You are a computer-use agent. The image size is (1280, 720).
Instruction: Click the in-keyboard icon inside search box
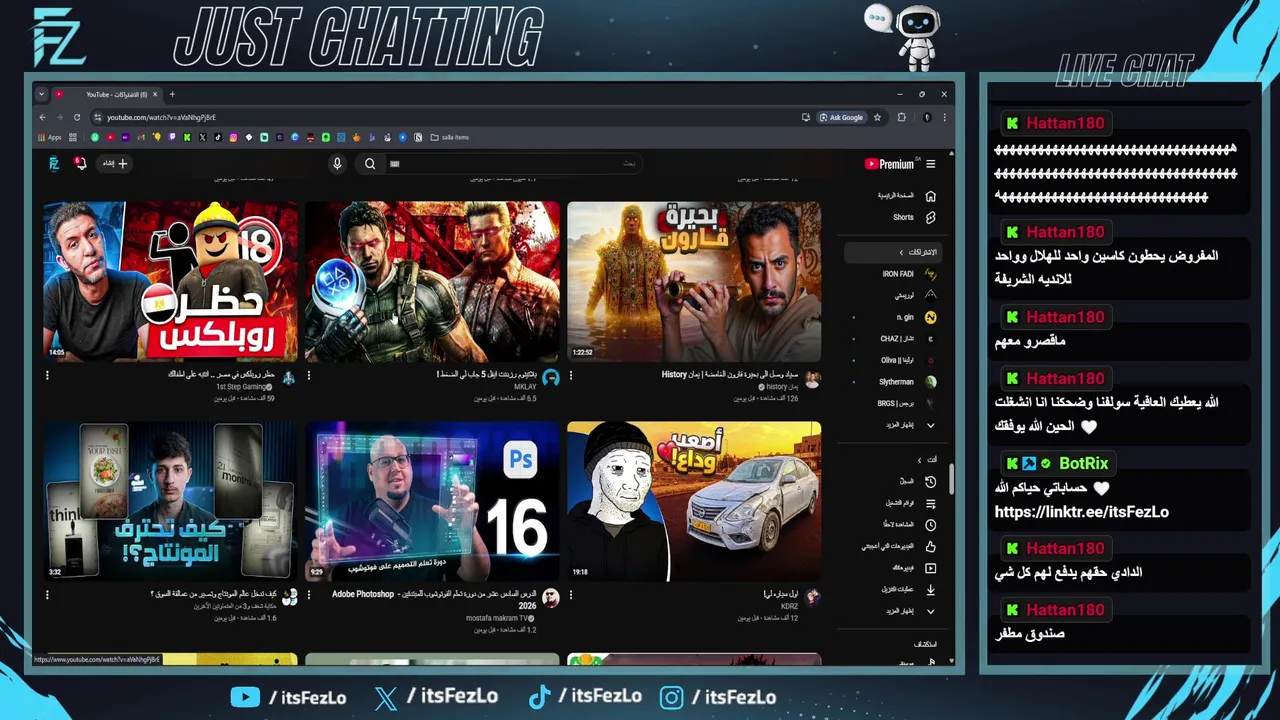(395, 164)
